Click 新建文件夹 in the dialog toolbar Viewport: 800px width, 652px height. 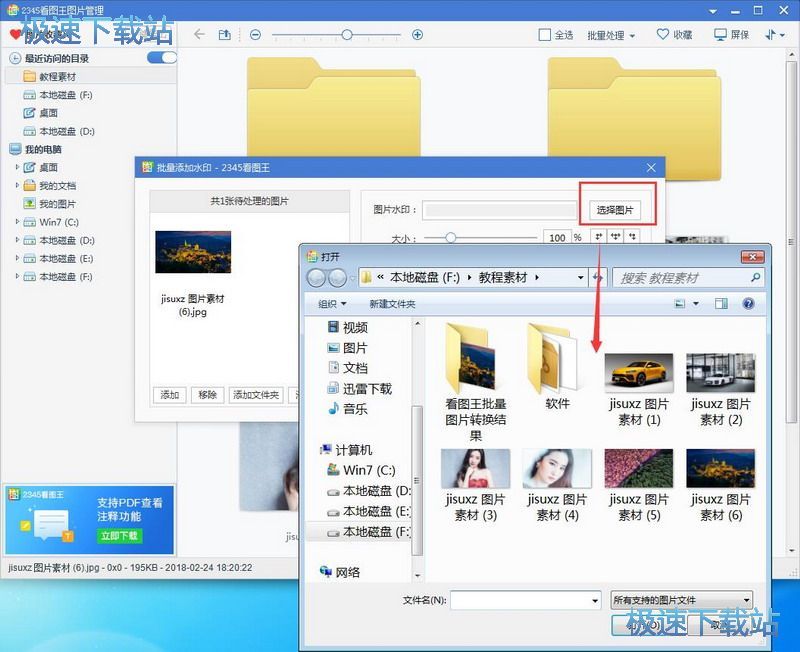click(392, 304)
